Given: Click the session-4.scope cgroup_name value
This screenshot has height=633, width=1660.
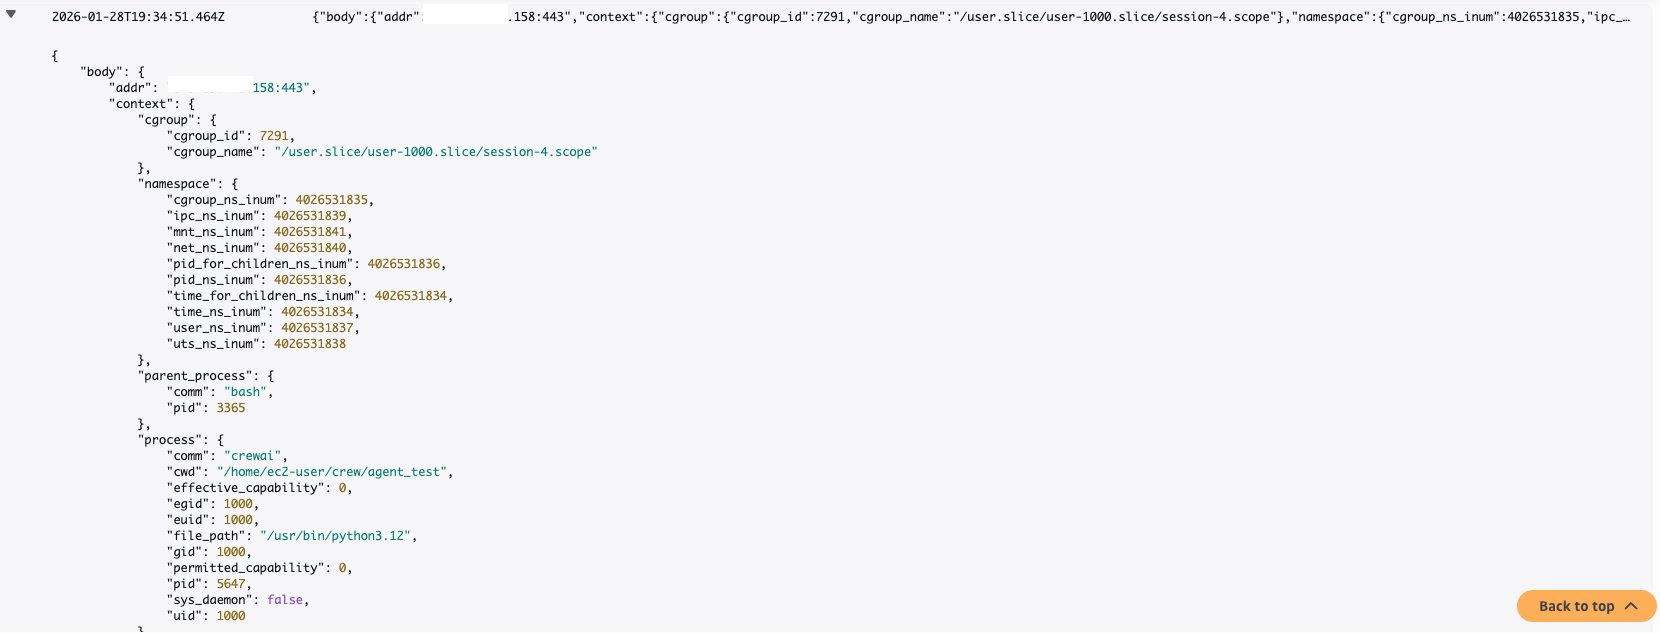Looking at the screenshot, I should tap(435, 152).
